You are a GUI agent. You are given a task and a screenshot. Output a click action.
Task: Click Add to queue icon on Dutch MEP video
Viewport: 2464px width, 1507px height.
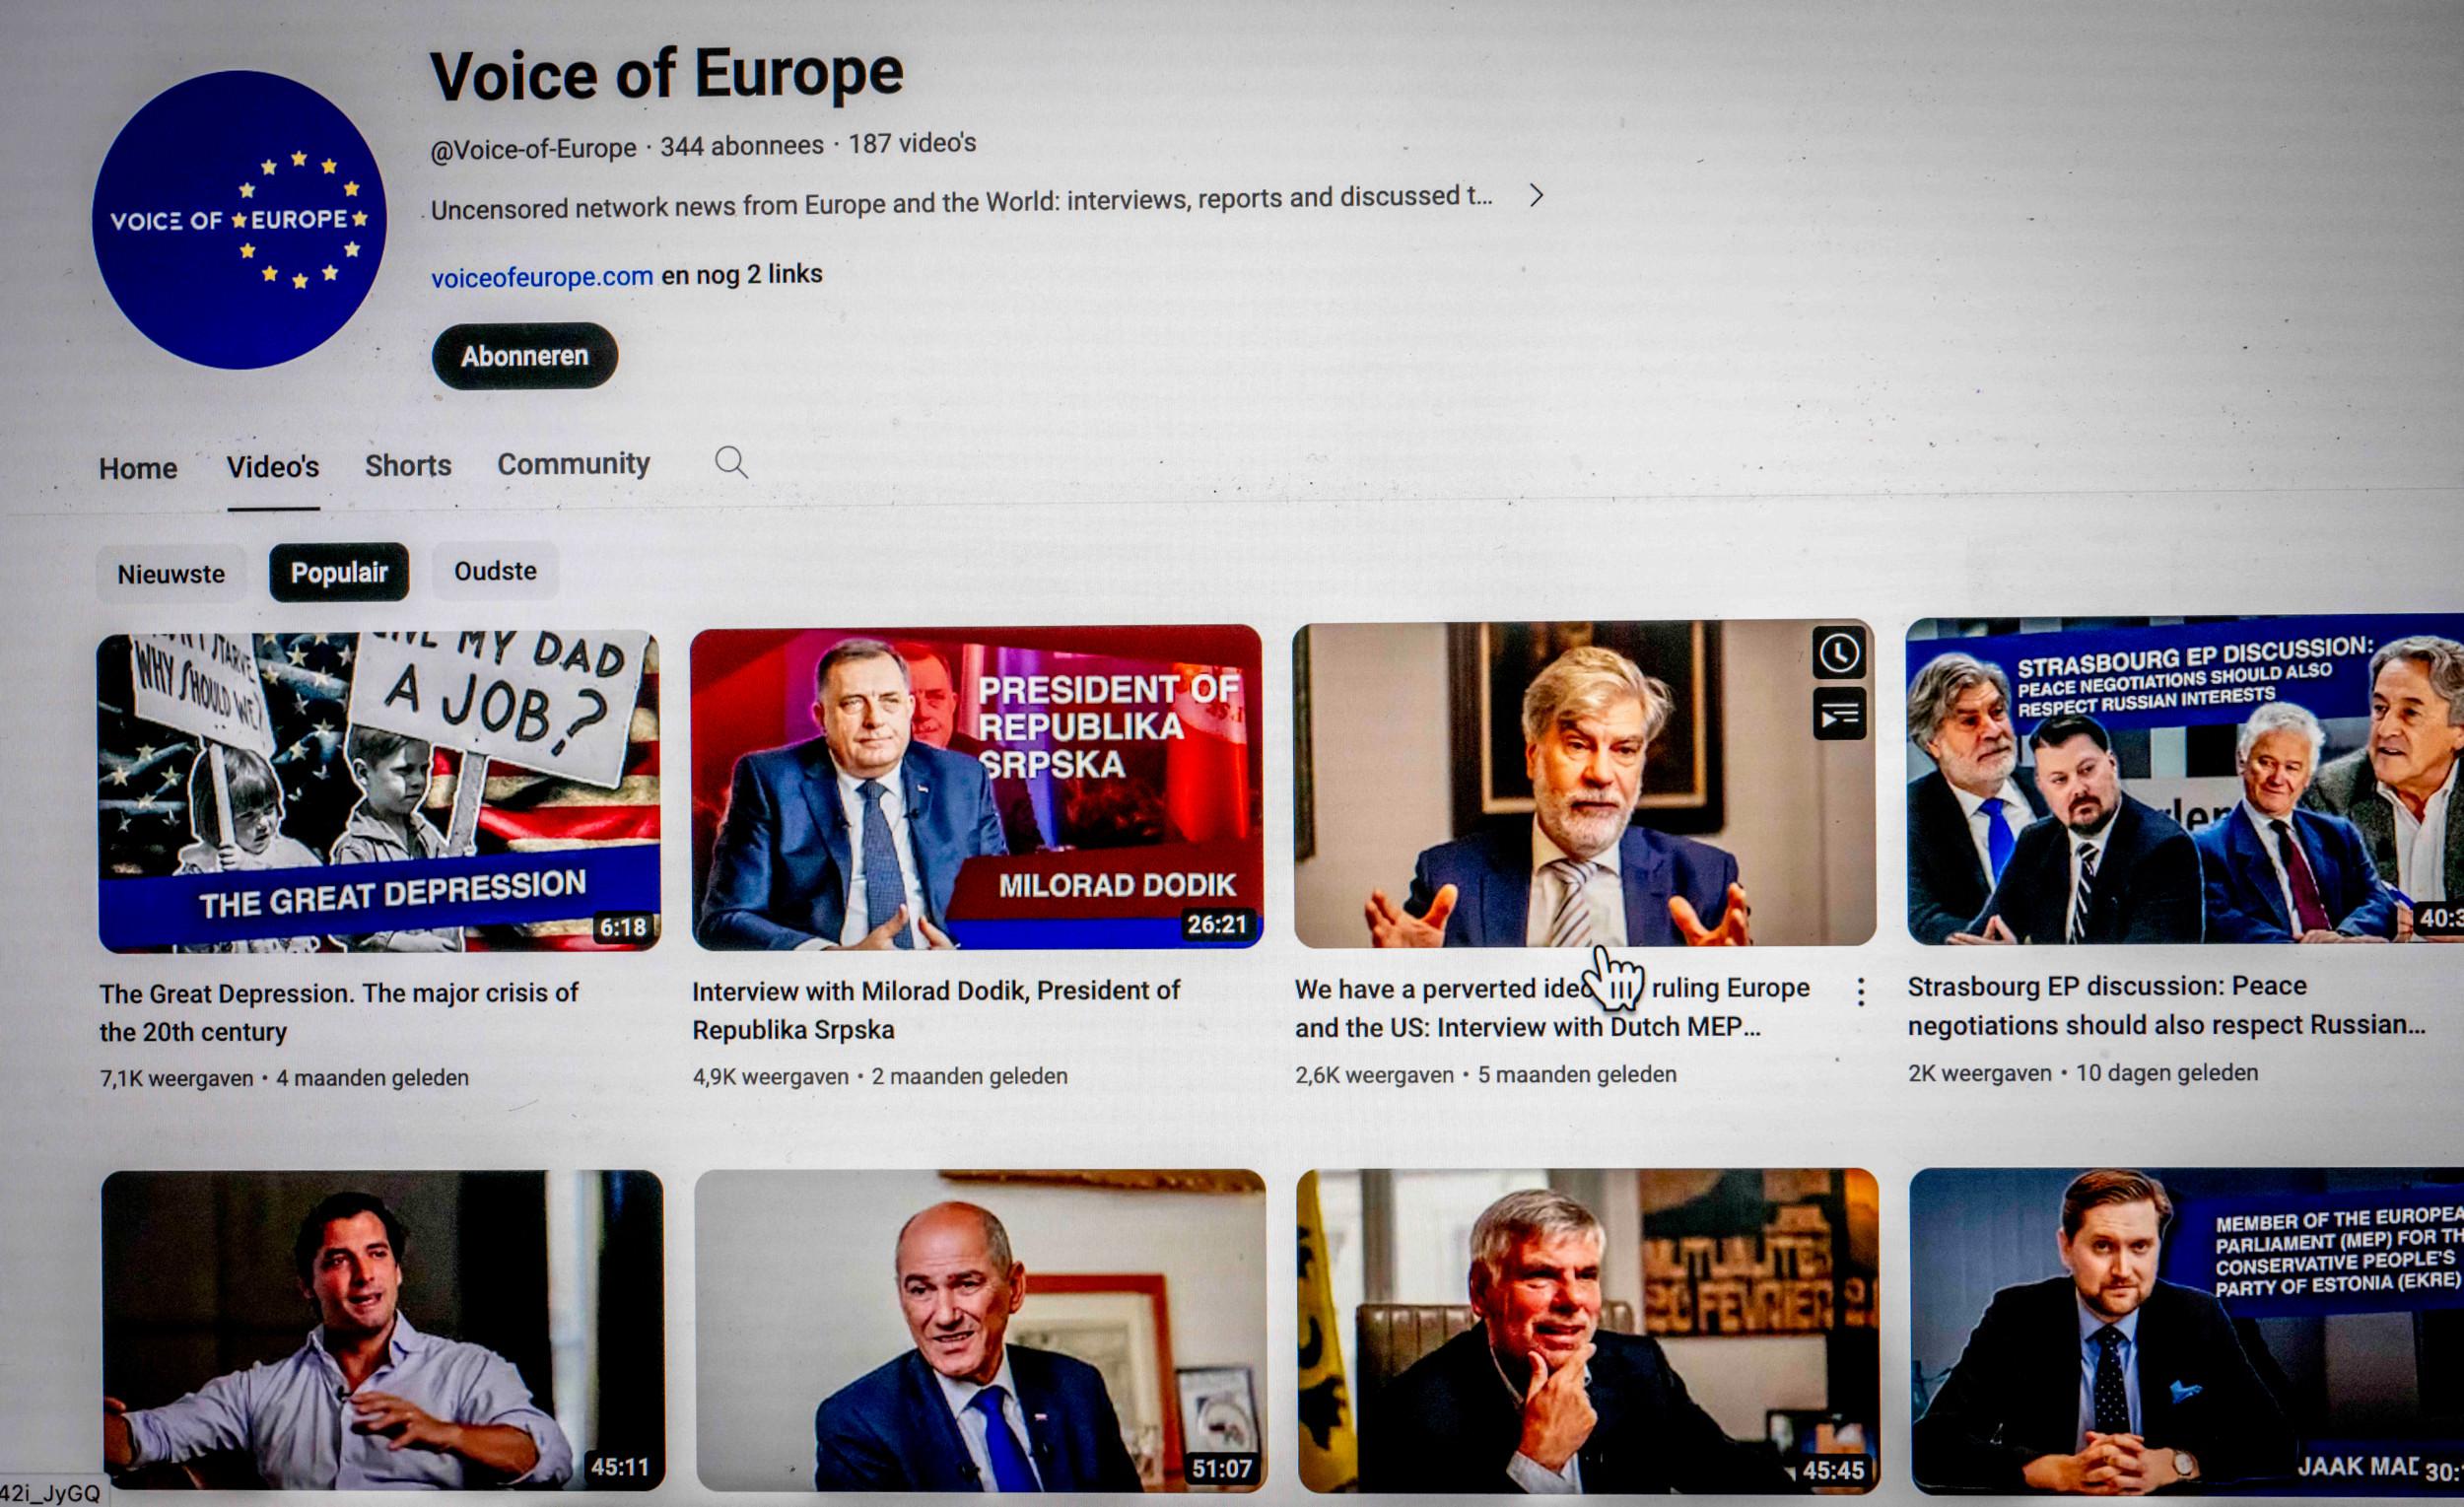(x=1839, y=714)
